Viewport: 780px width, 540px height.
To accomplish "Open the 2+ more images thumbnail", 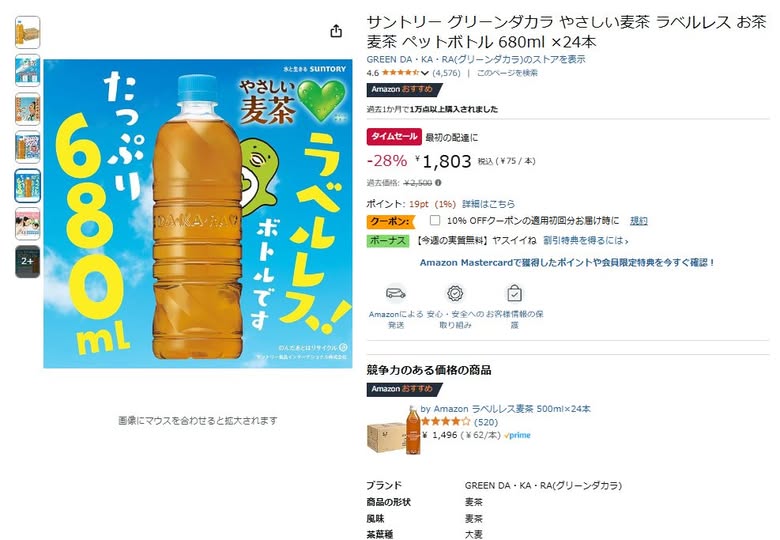I will [x=27, y=261].
